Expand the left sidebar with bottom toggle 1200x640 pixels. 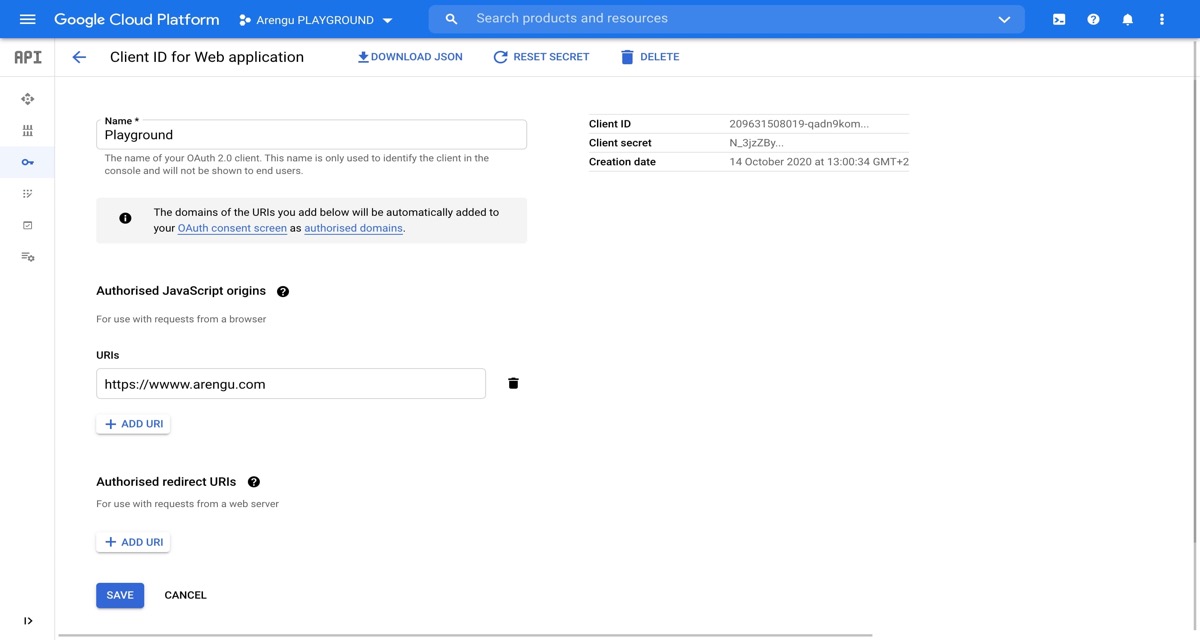tap(27, 621)
